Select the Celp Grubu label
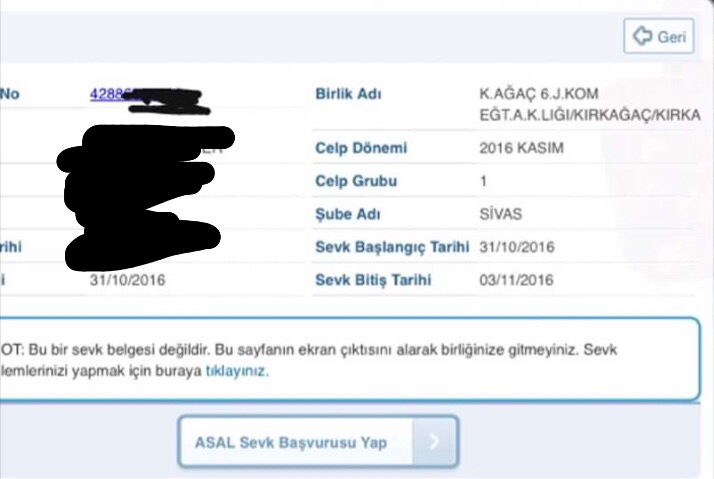The image size is (714, 479). click(356, 181)
